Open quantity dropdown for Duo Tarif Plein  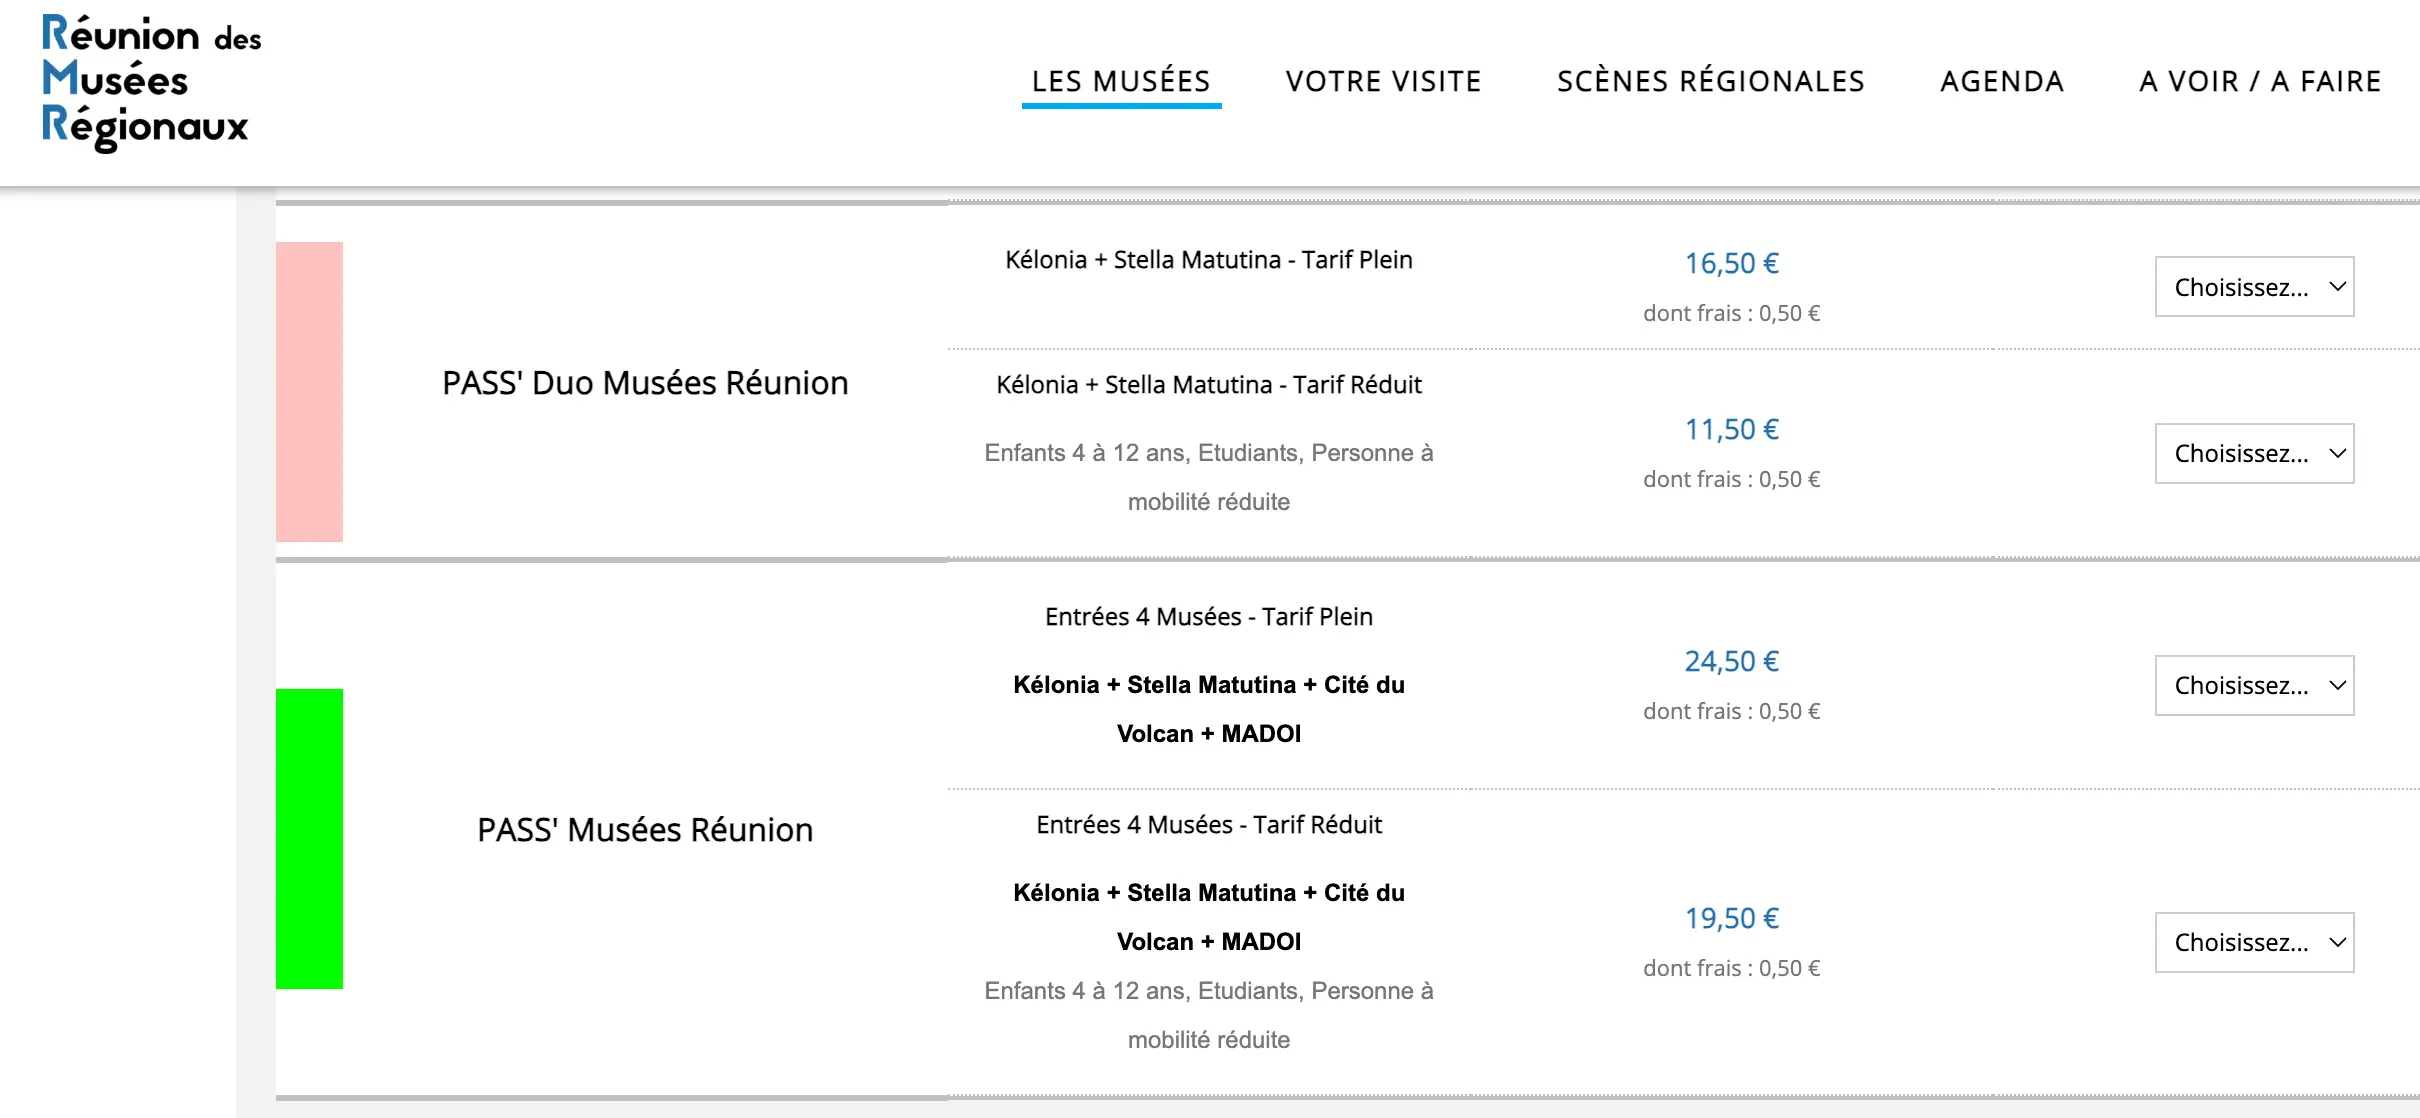click(x=2254, y=287)
